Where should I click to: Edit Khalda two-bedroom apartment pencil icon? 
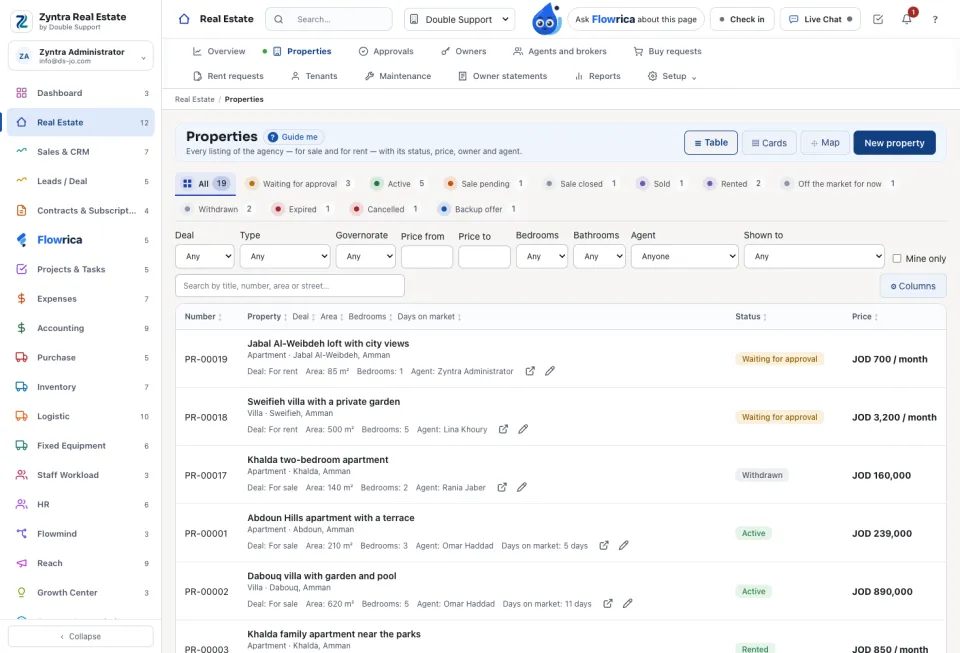[x=522, y=487]
